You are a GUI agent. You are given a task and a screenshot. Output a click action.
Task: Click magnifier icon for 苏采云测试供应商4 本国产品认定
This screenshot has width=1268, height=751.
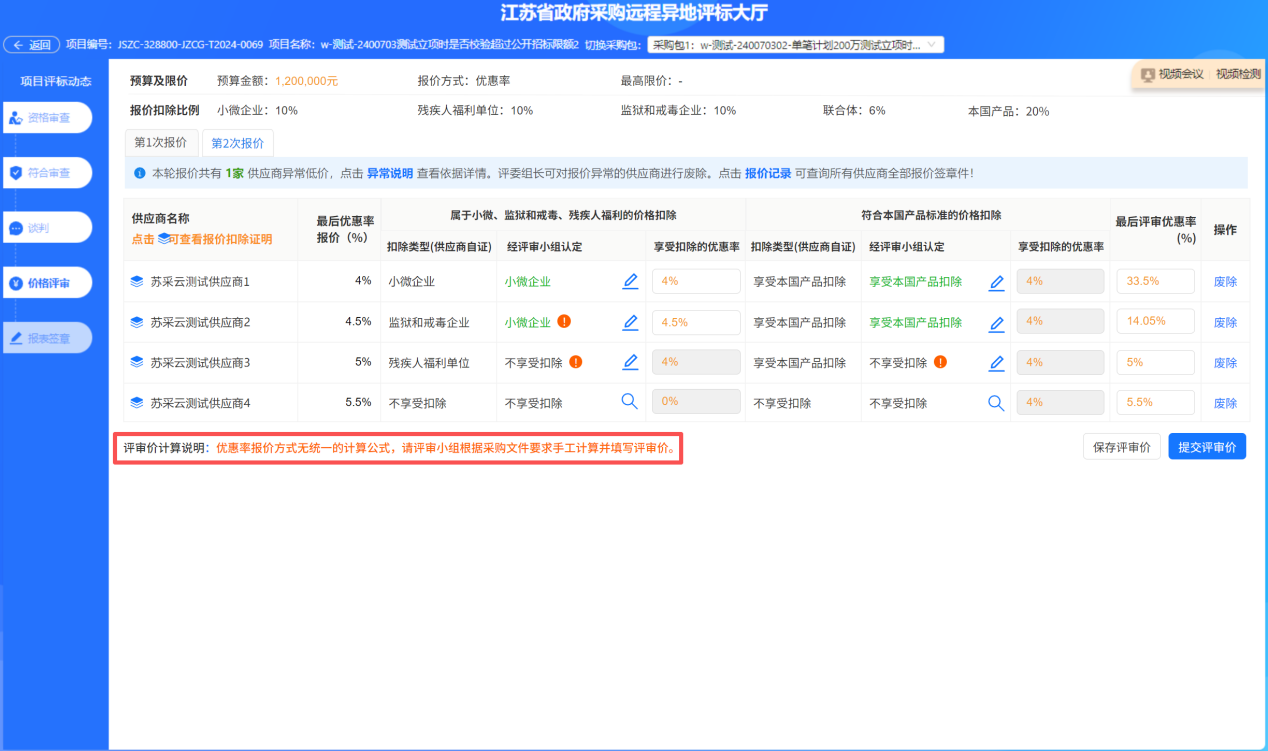[996, 402]
